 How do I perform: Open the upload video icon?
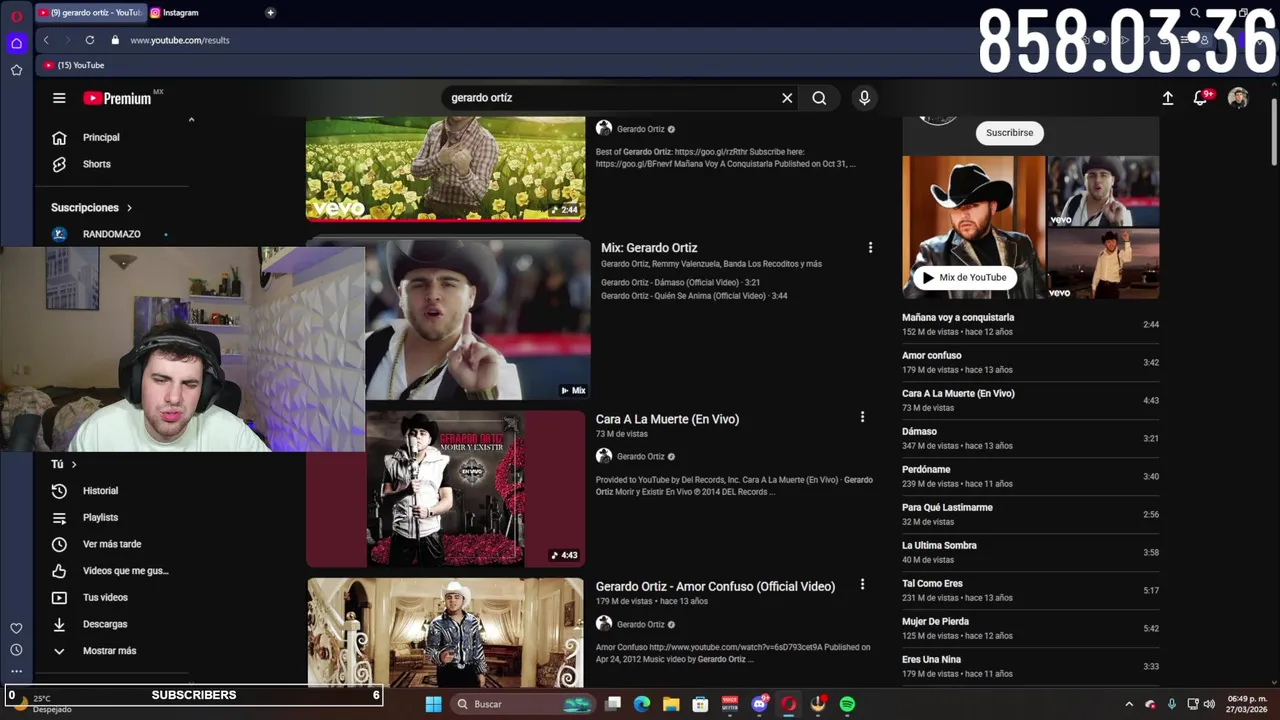[1167, 98]
